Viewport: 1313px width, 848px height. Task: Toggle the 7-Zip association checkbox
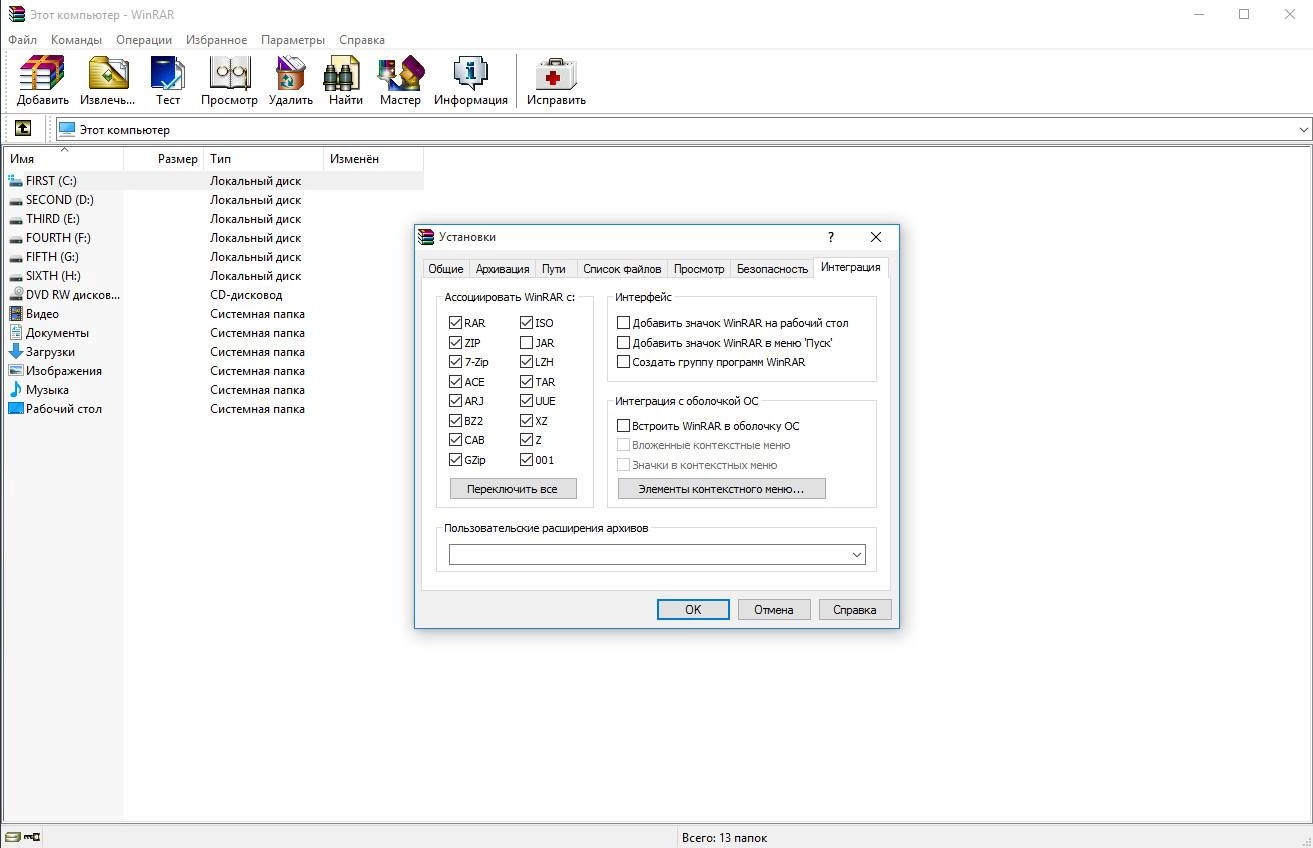click(455, 362)
